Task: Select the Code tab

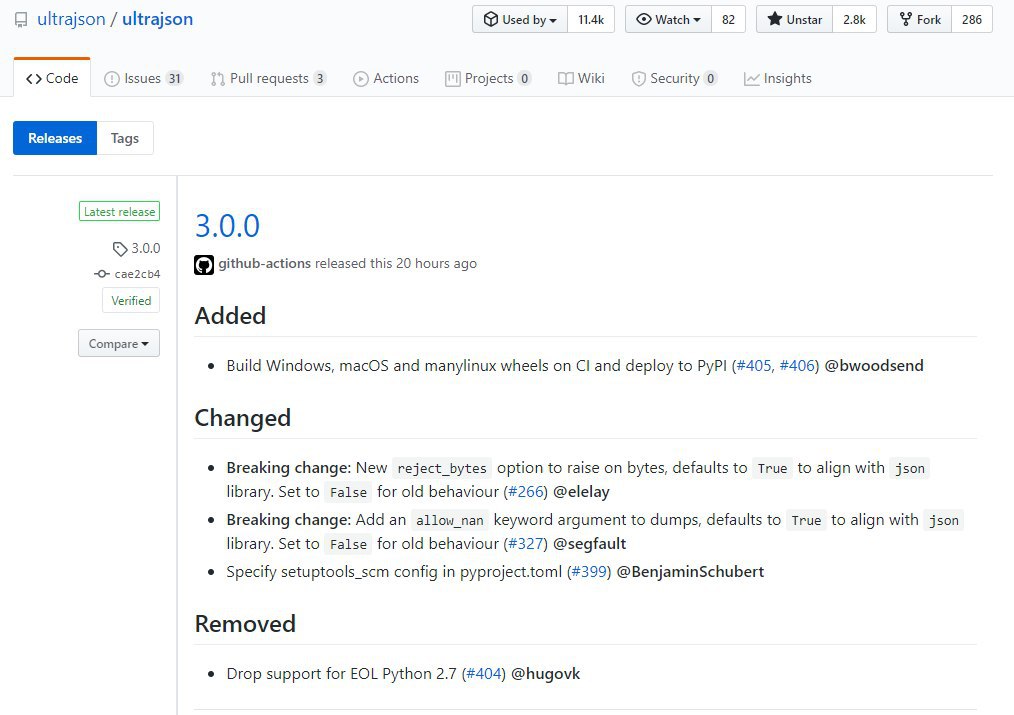Action: pyautogui.click(x=52, y=78)
